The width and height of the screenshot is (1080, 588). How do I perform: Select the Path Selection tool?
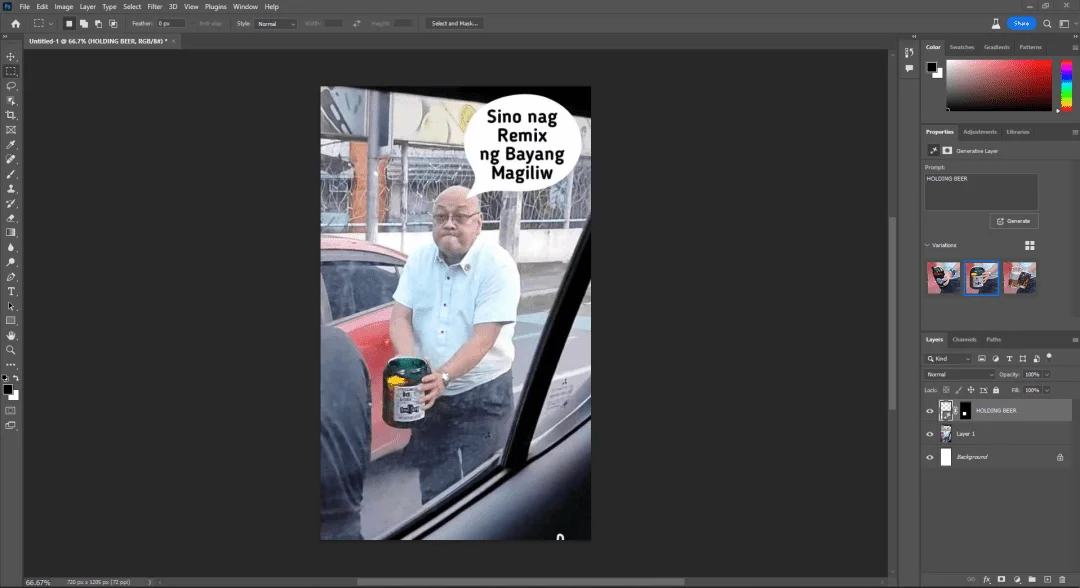click(11, 306)
